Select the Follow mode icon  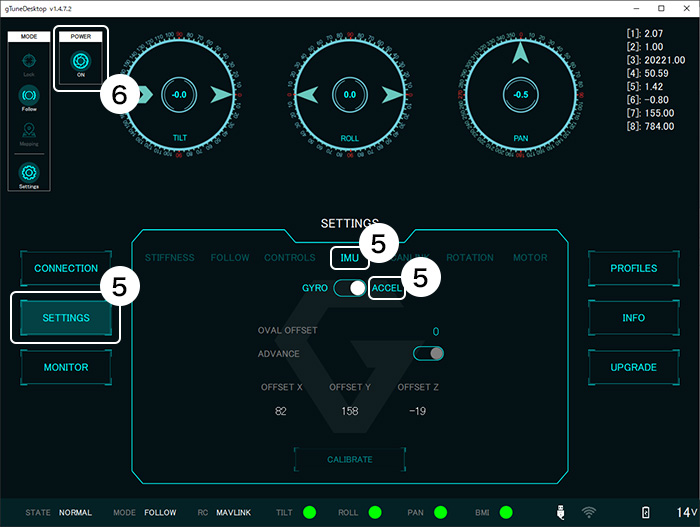point(29,96)
